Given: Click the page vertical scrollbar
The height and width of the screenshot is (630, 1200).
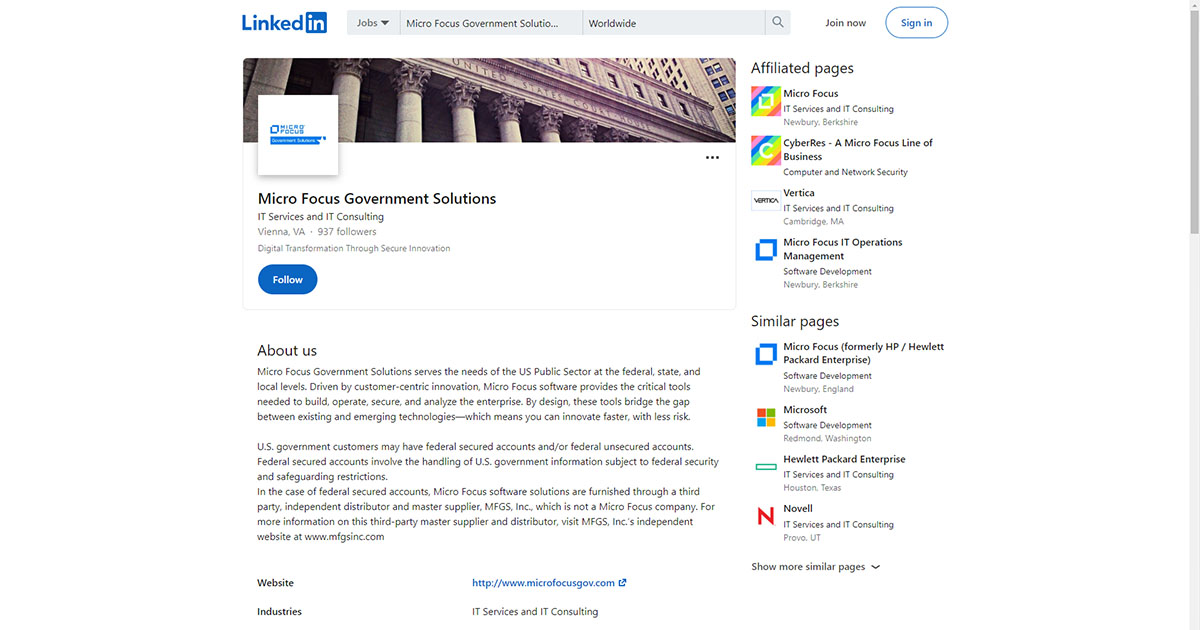Looking at the screenshot, I should click(1194, 120).
